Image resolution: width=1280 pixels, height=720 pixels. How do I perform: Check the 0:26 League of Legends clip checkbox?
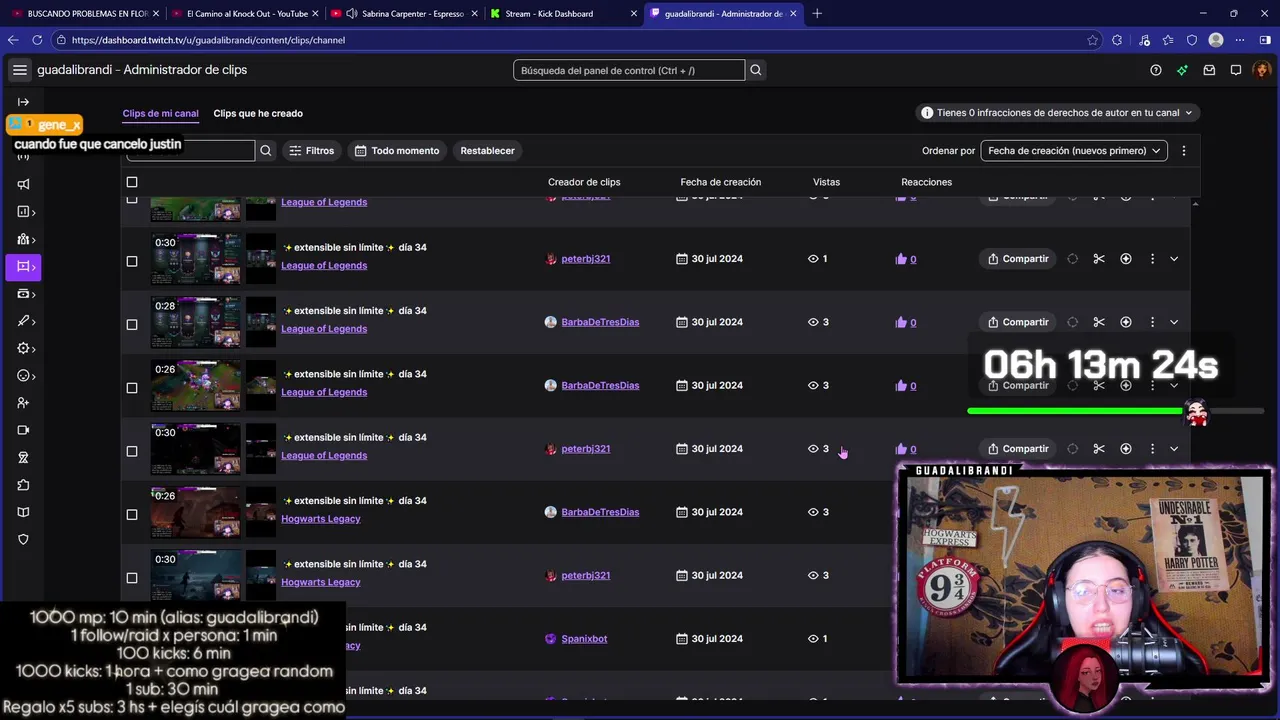tap(132, 388)
